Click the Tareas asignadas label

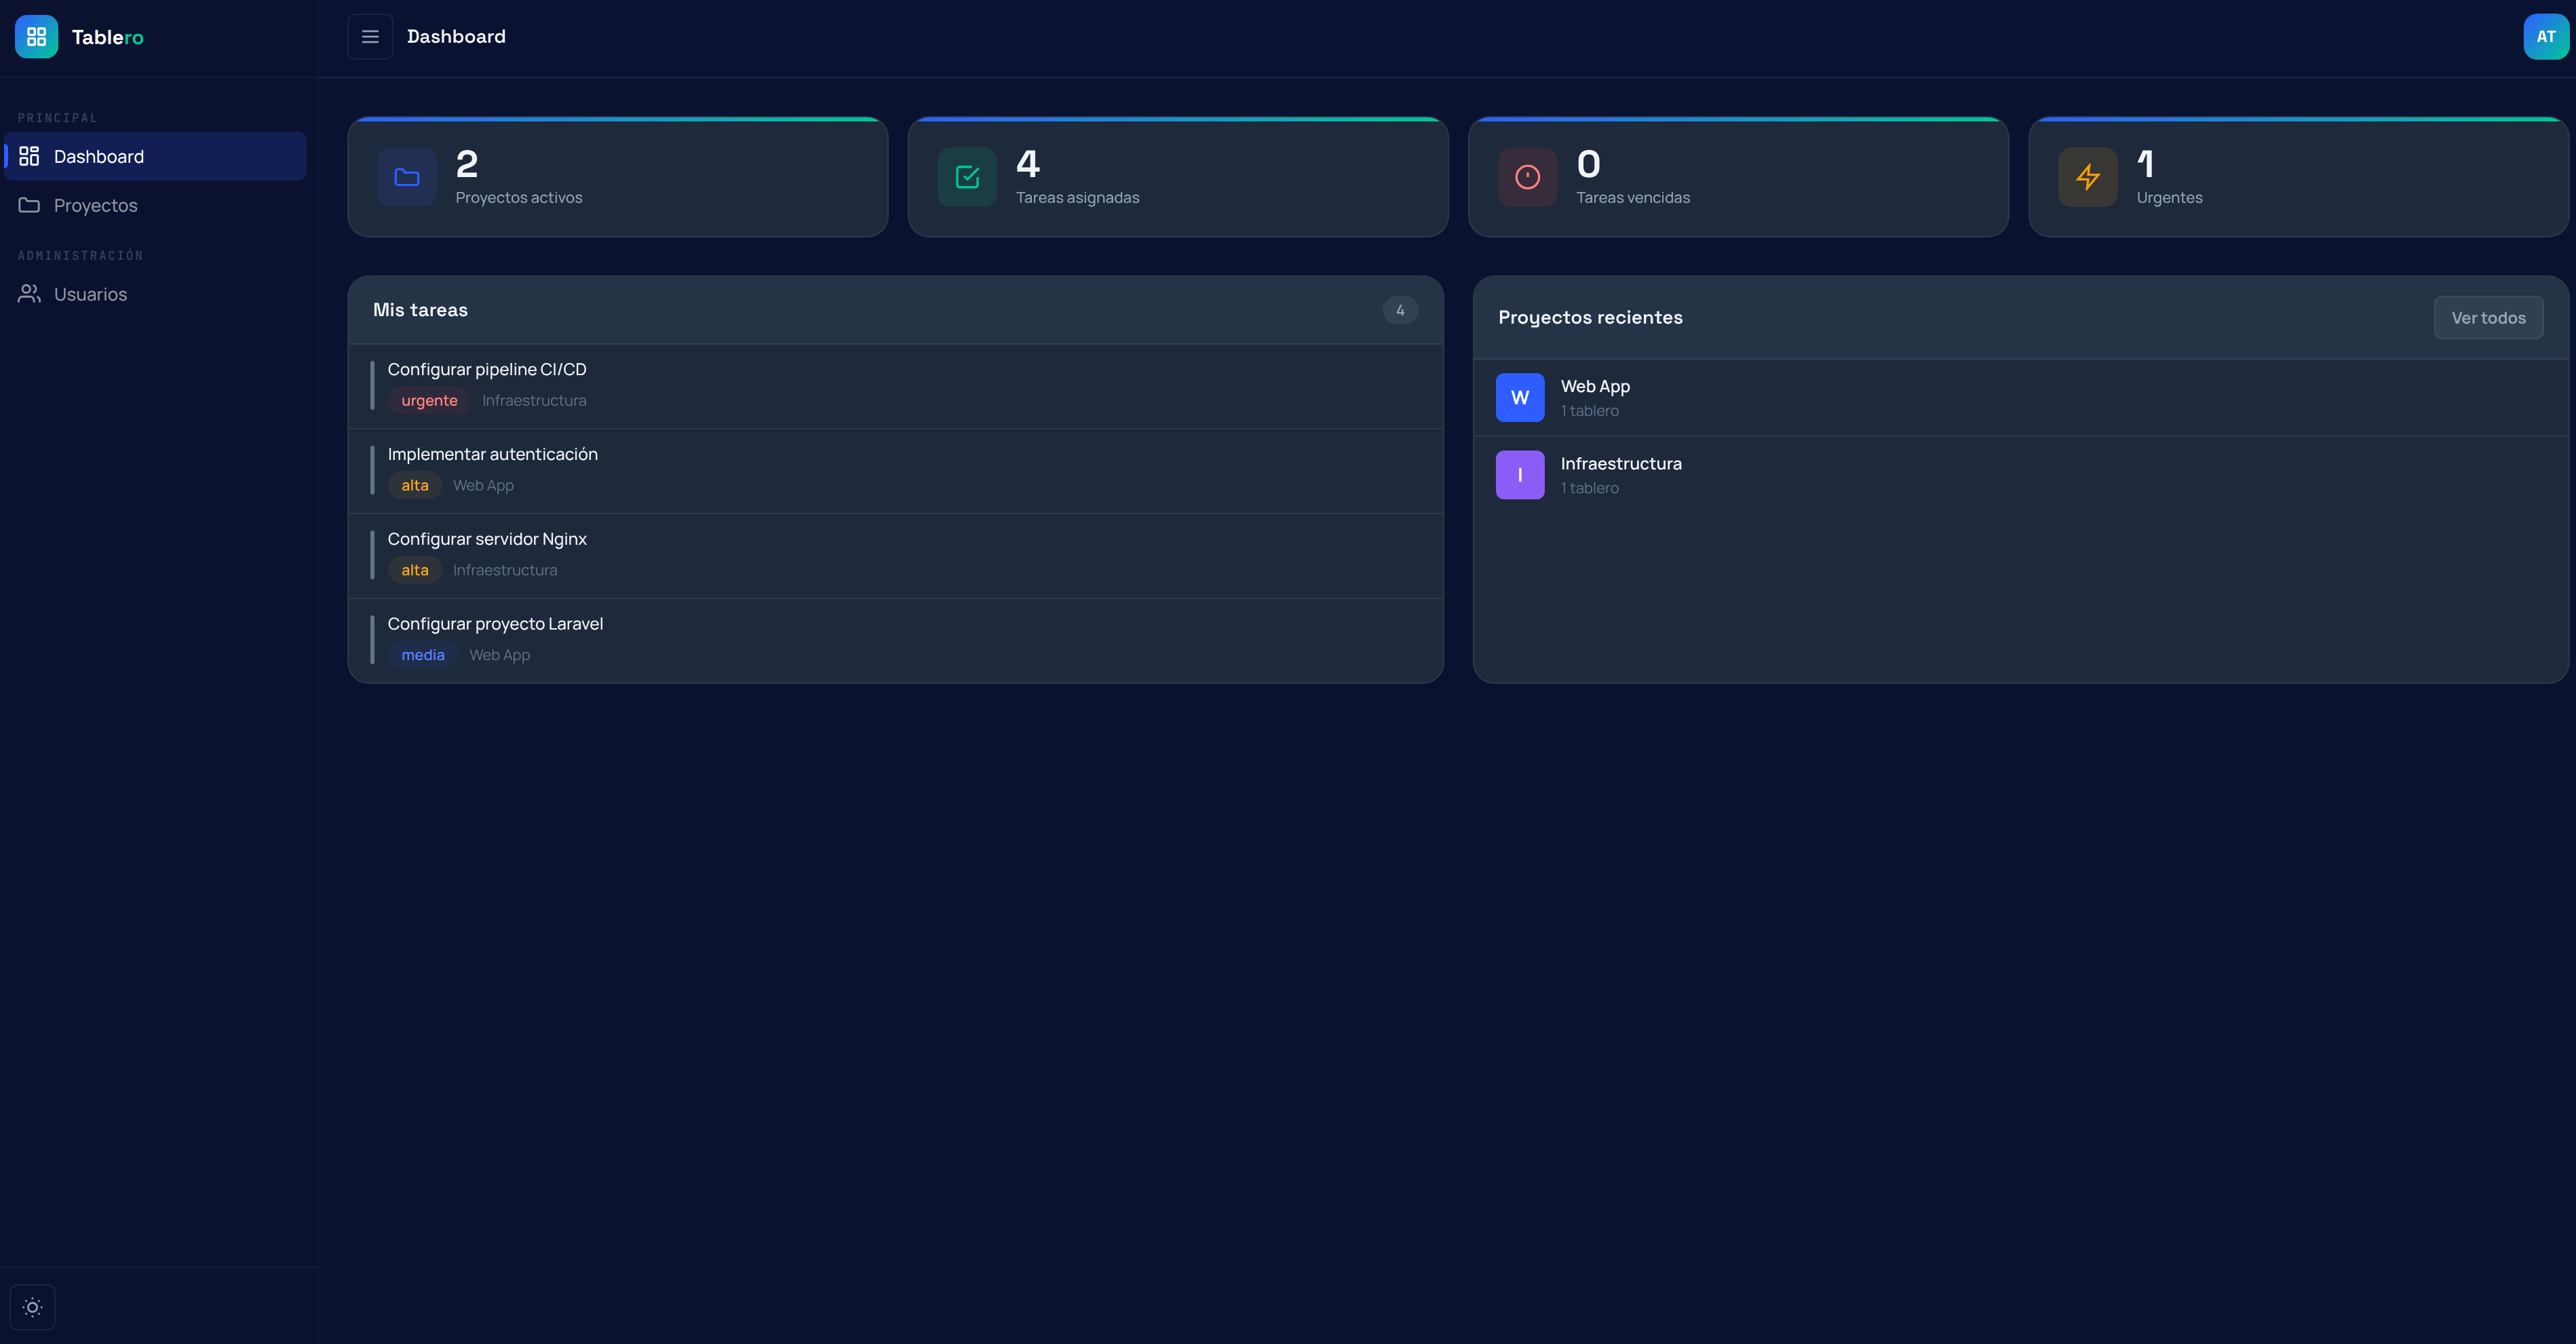pyautogui.click(x=1077, y=198)
